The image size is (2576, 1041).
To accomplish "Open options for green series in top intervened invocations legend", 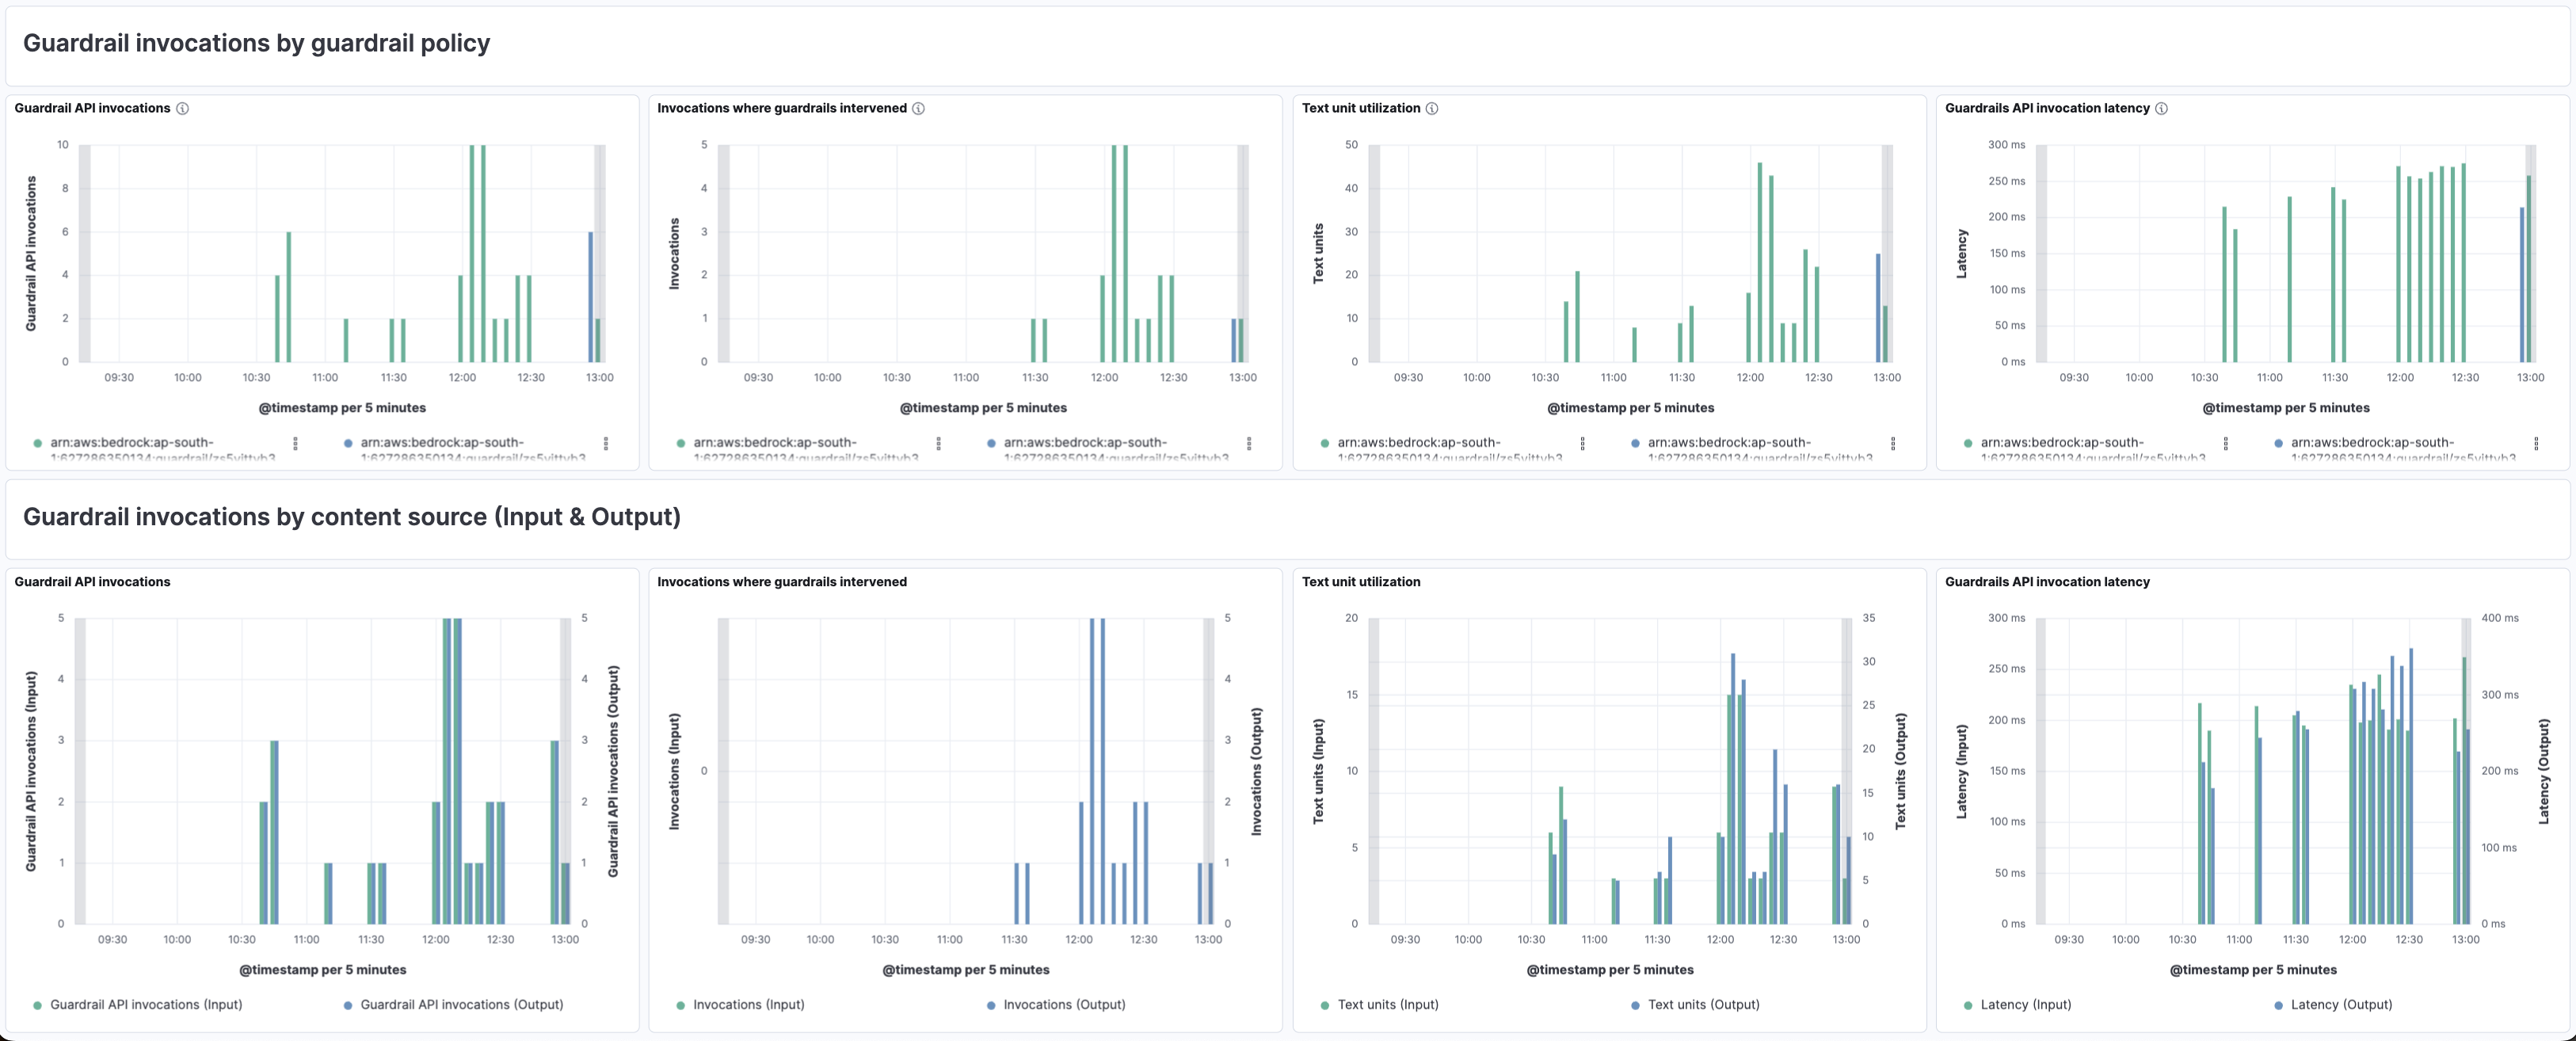I will coord(938,443).
